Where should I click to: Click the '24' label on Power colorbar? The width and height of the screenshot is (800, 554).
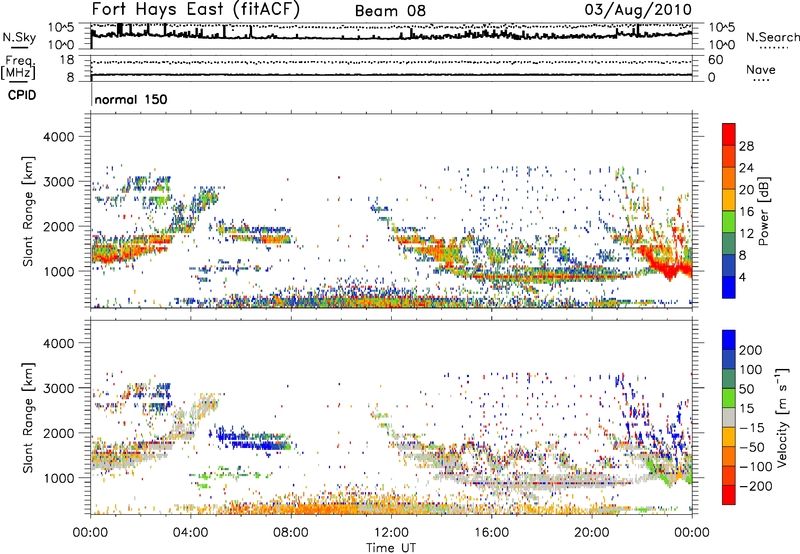coord(746,168)
